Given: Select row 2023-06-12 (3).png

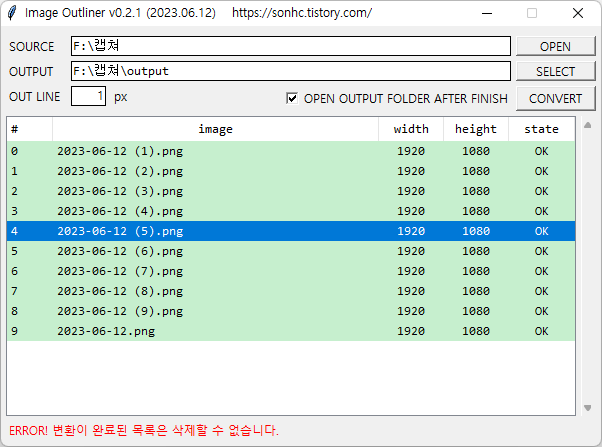Looking at the screenshot, I should click(x=291, y=191).
